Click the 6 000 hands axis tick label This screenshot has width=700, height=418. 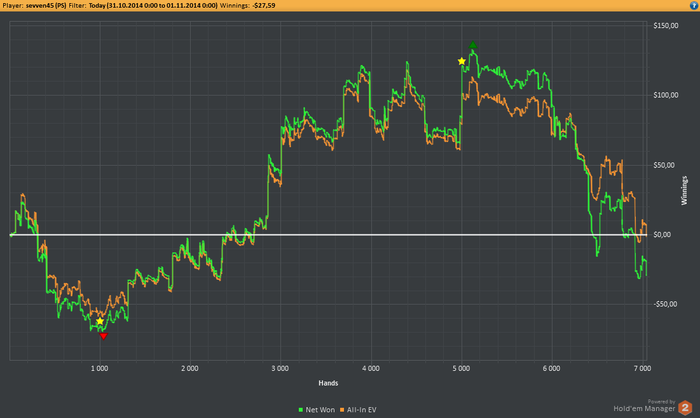coord(551,368)
